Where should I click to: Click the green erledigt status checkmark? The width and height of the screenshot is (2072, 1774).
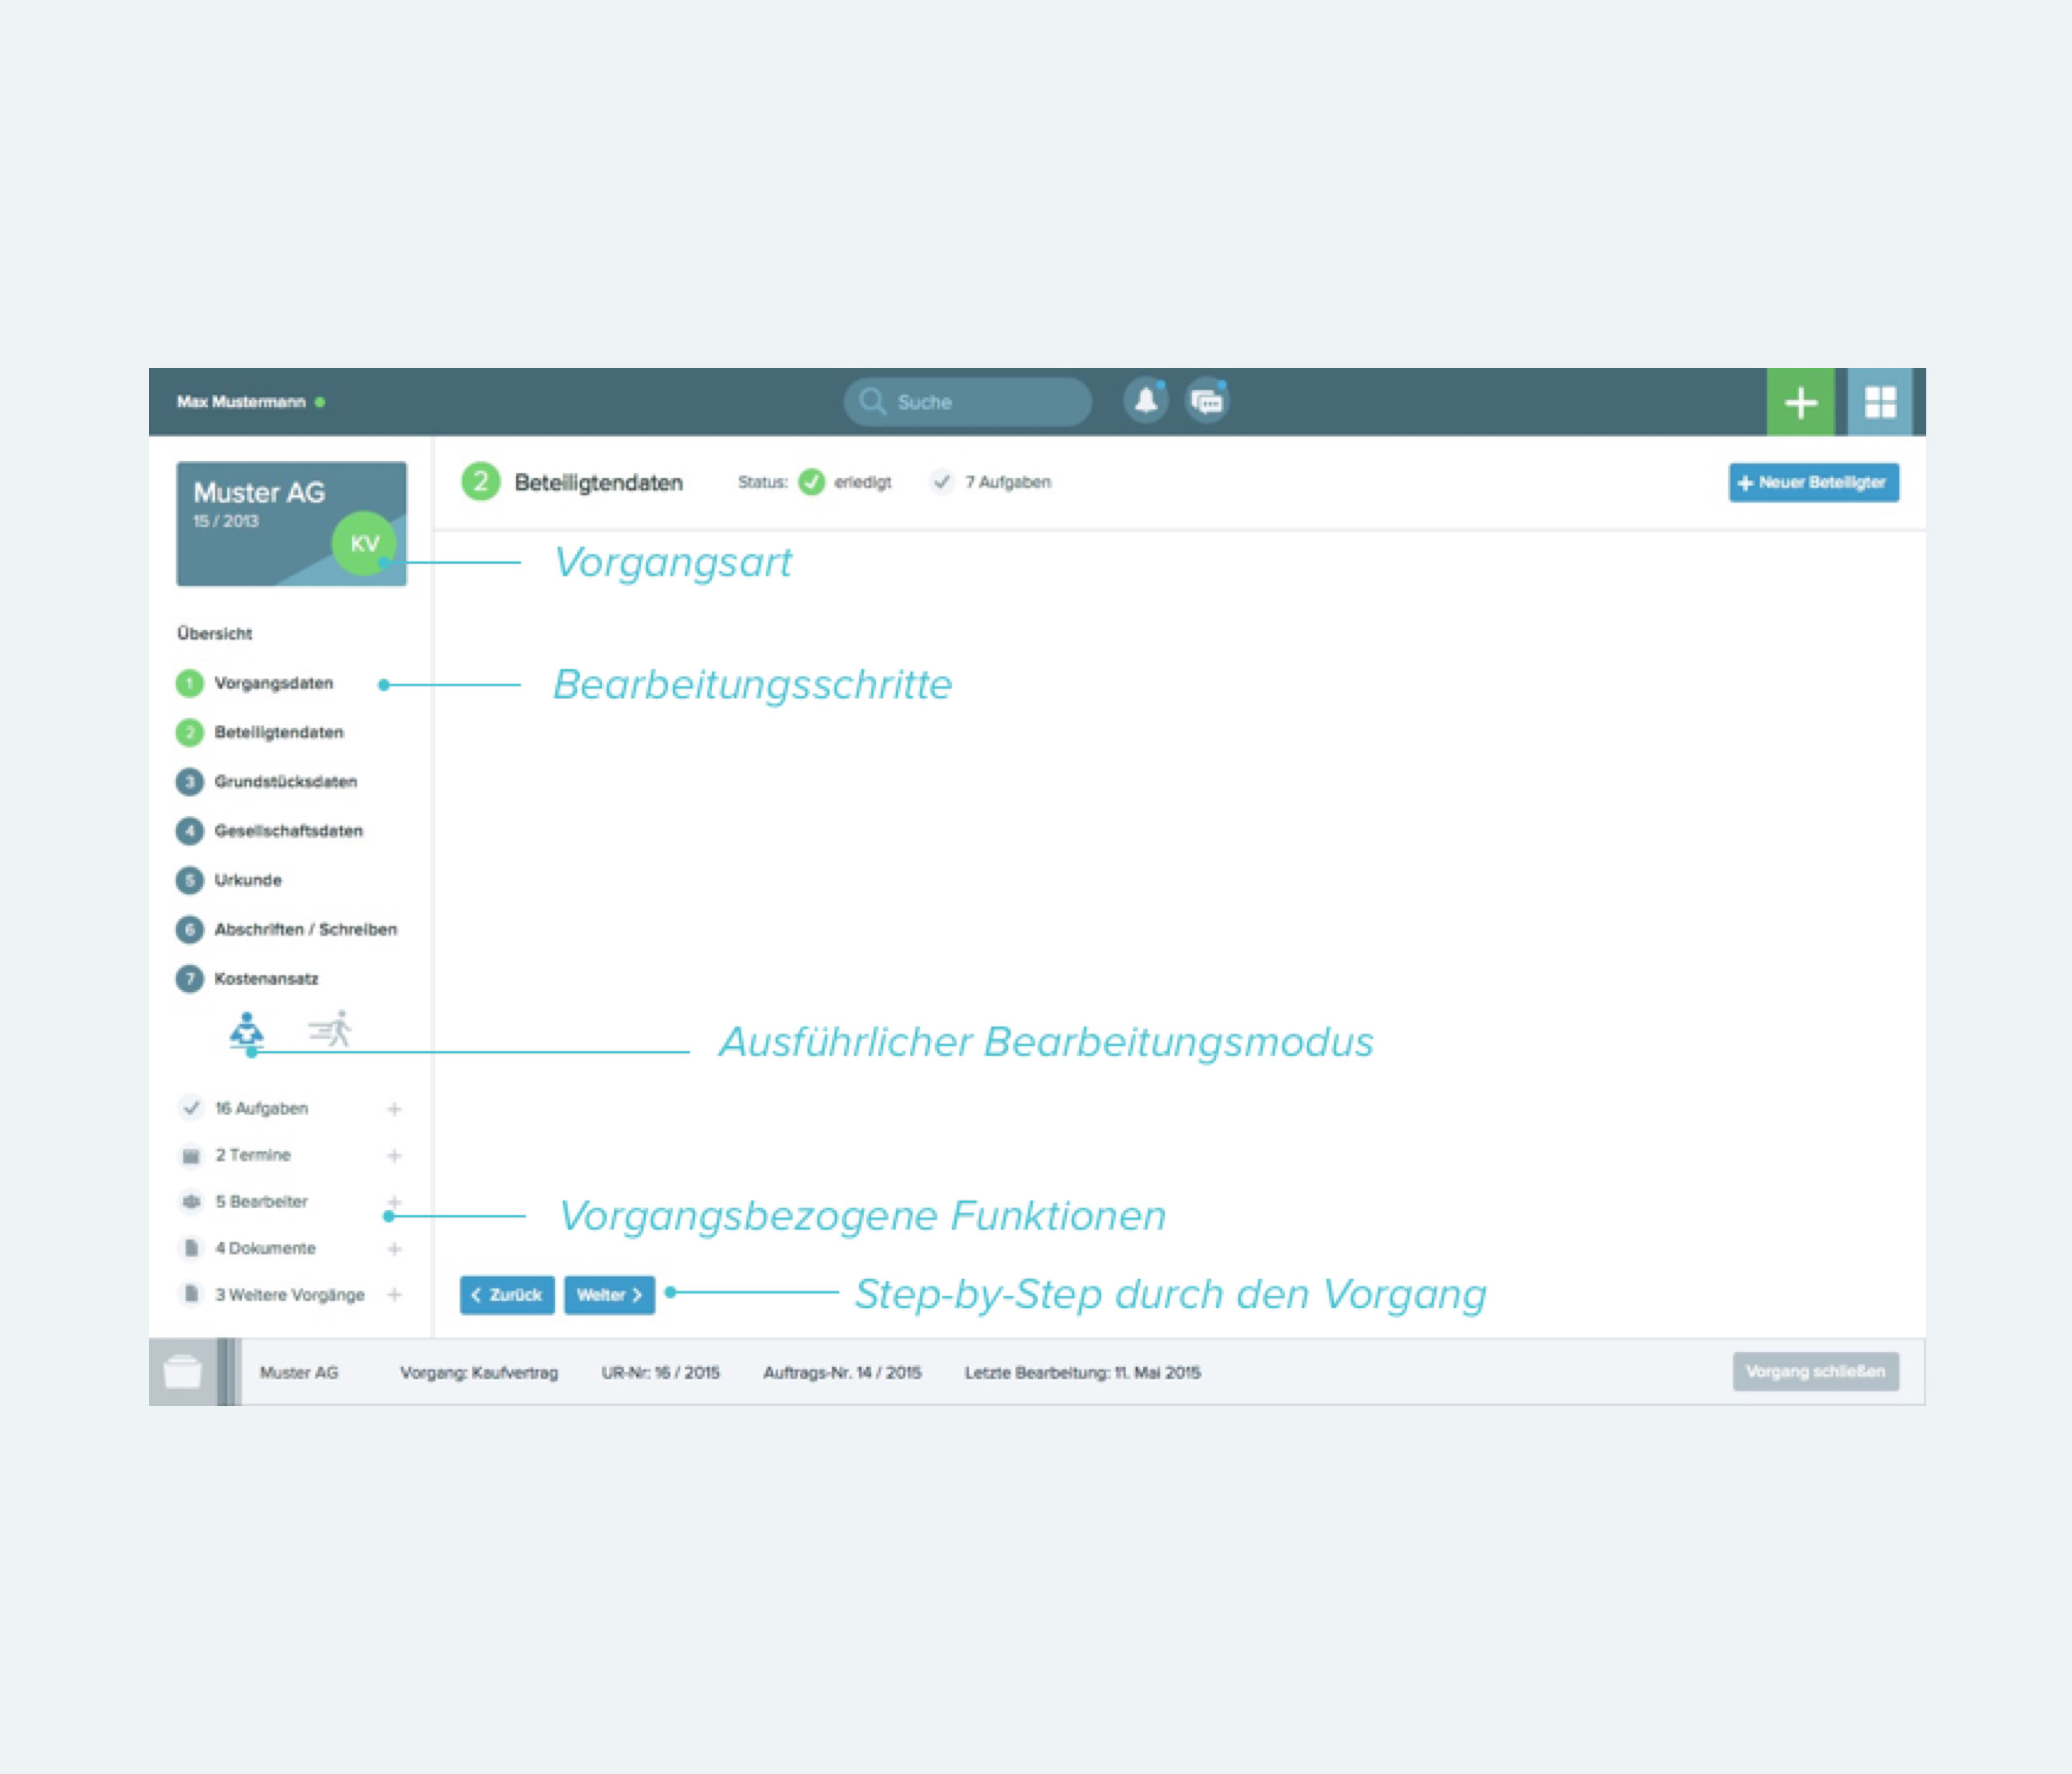pyautogui.click(x=811, y=482)
